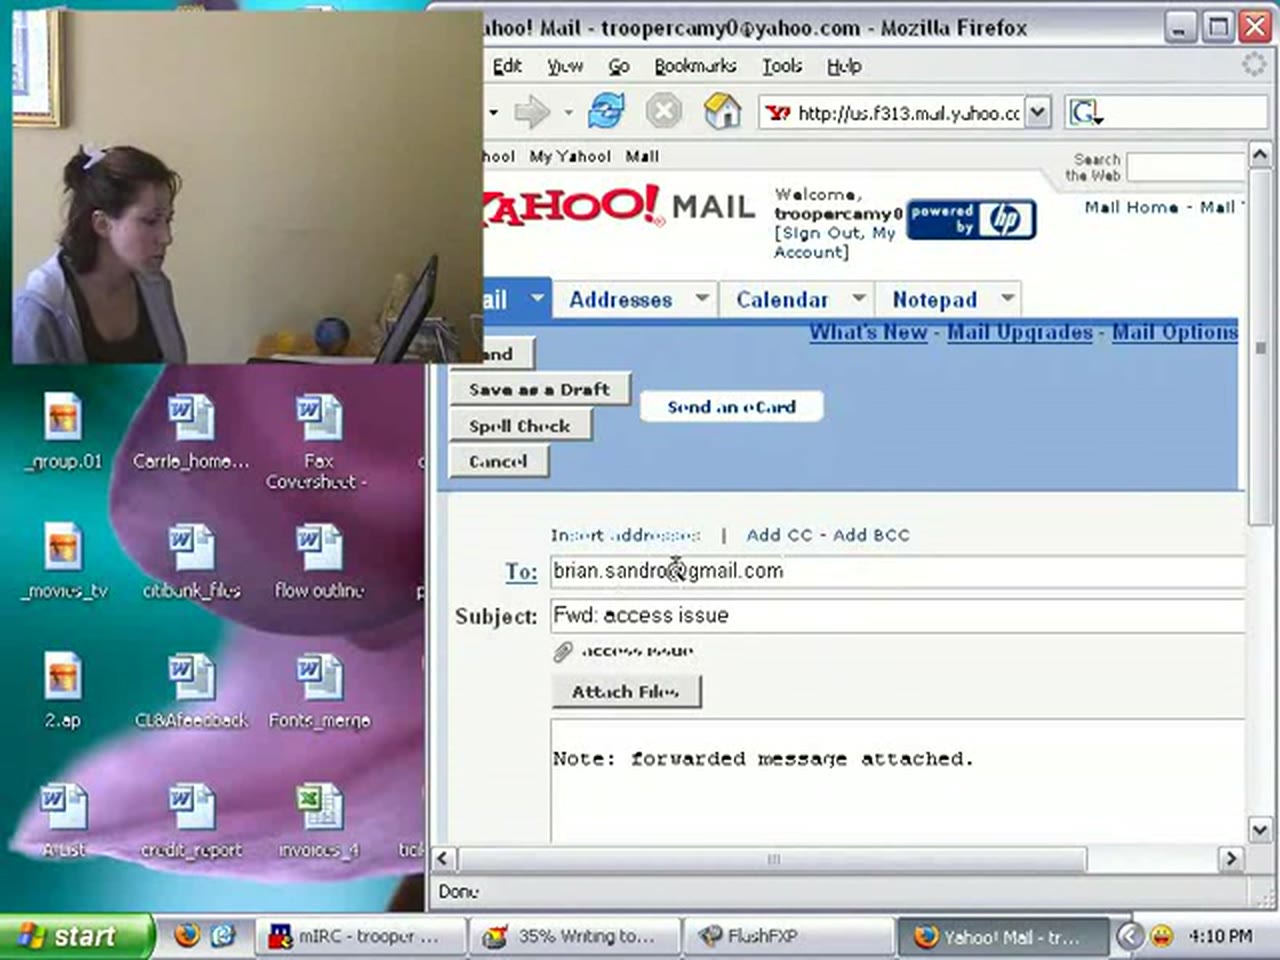Switch to the mIRC taskbar window
Screen dimensions: 1280x960
click(360, 936)
